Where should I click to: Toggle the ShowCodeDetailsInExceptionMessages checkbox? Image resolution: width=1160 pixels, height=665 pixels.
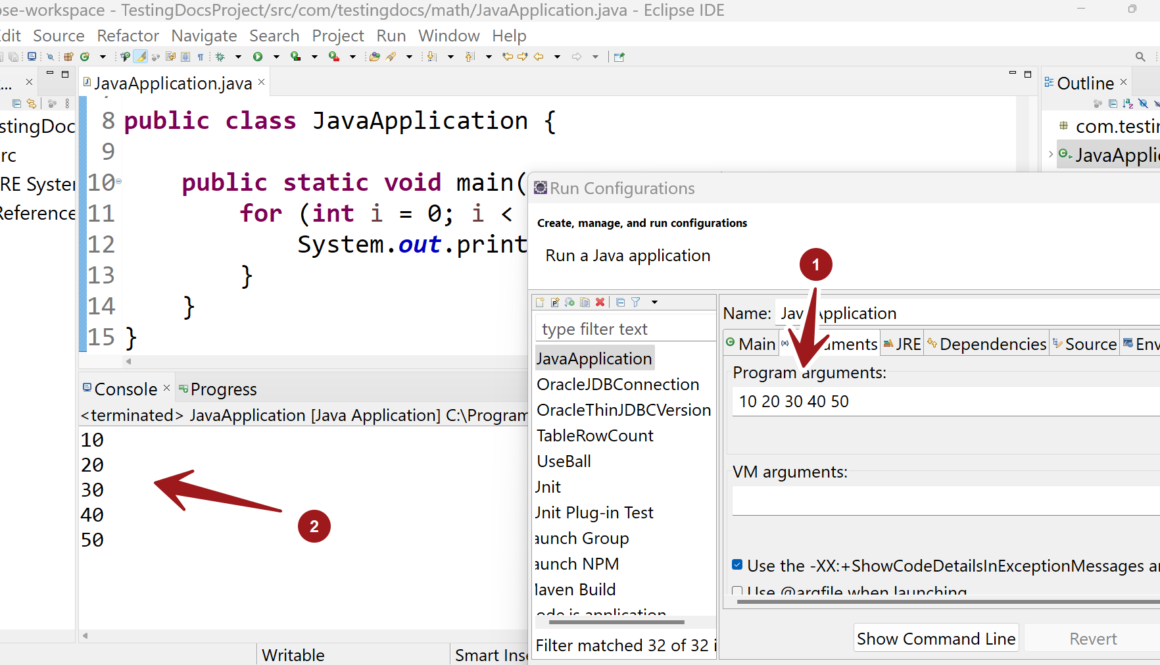click(x=737, y=566)
